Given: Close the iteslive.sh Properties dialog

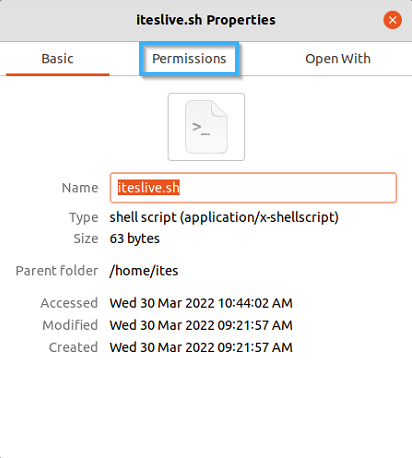Looking at the screenshot, I should 392,20.
